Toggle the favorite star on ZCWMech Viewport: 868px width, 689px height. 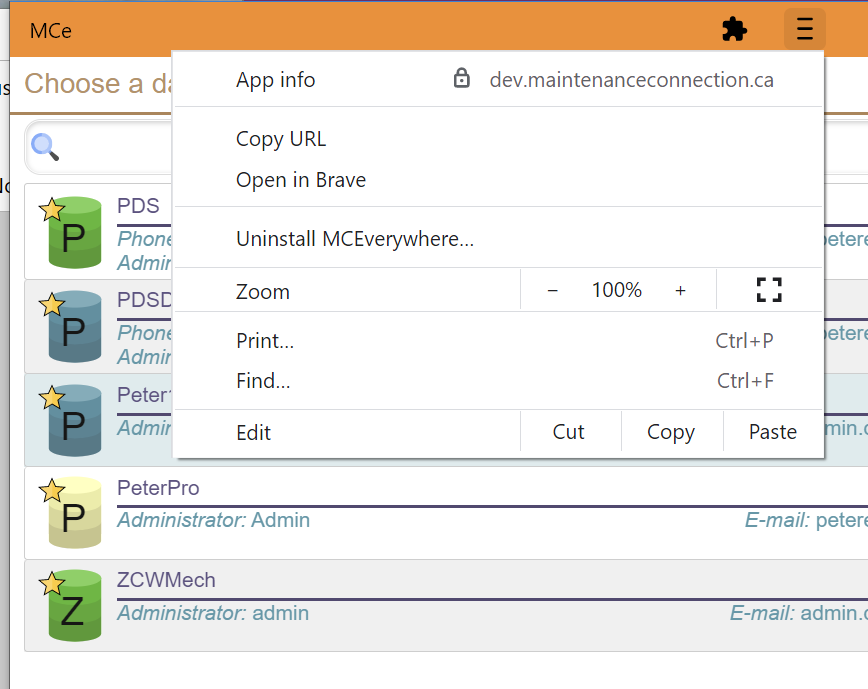[52, 583]
